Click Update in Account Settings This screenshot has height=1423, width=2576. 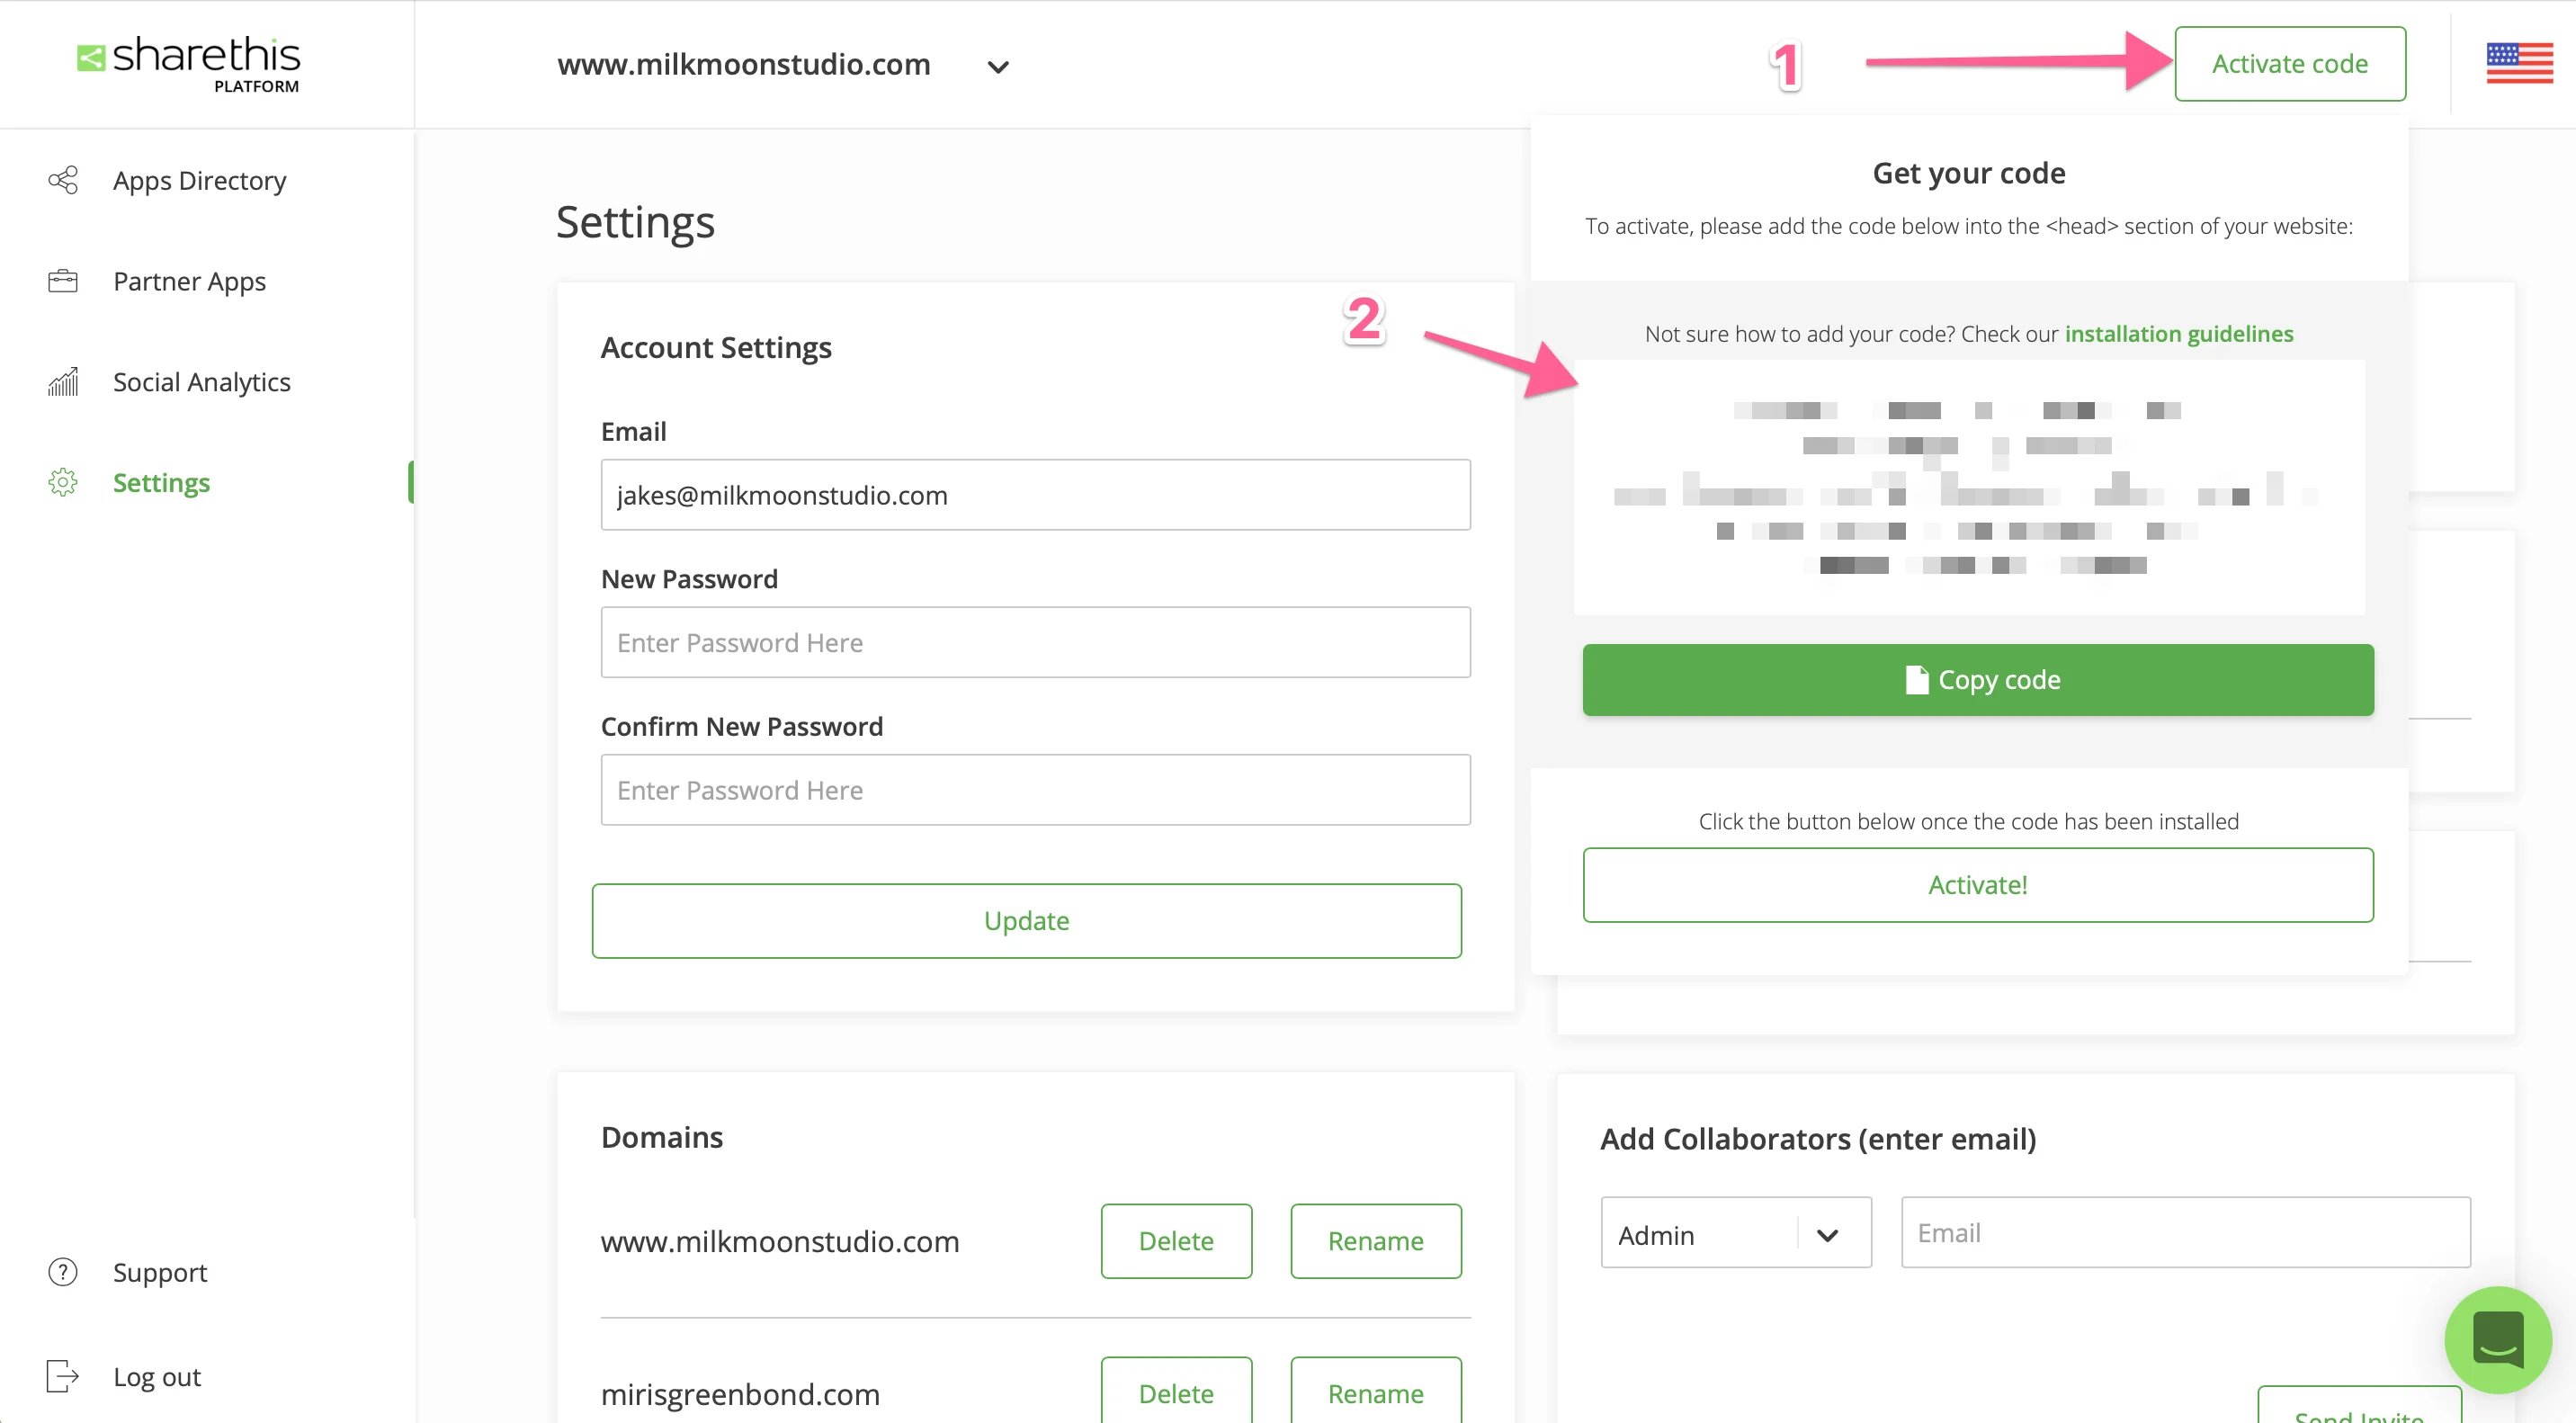1025,920
